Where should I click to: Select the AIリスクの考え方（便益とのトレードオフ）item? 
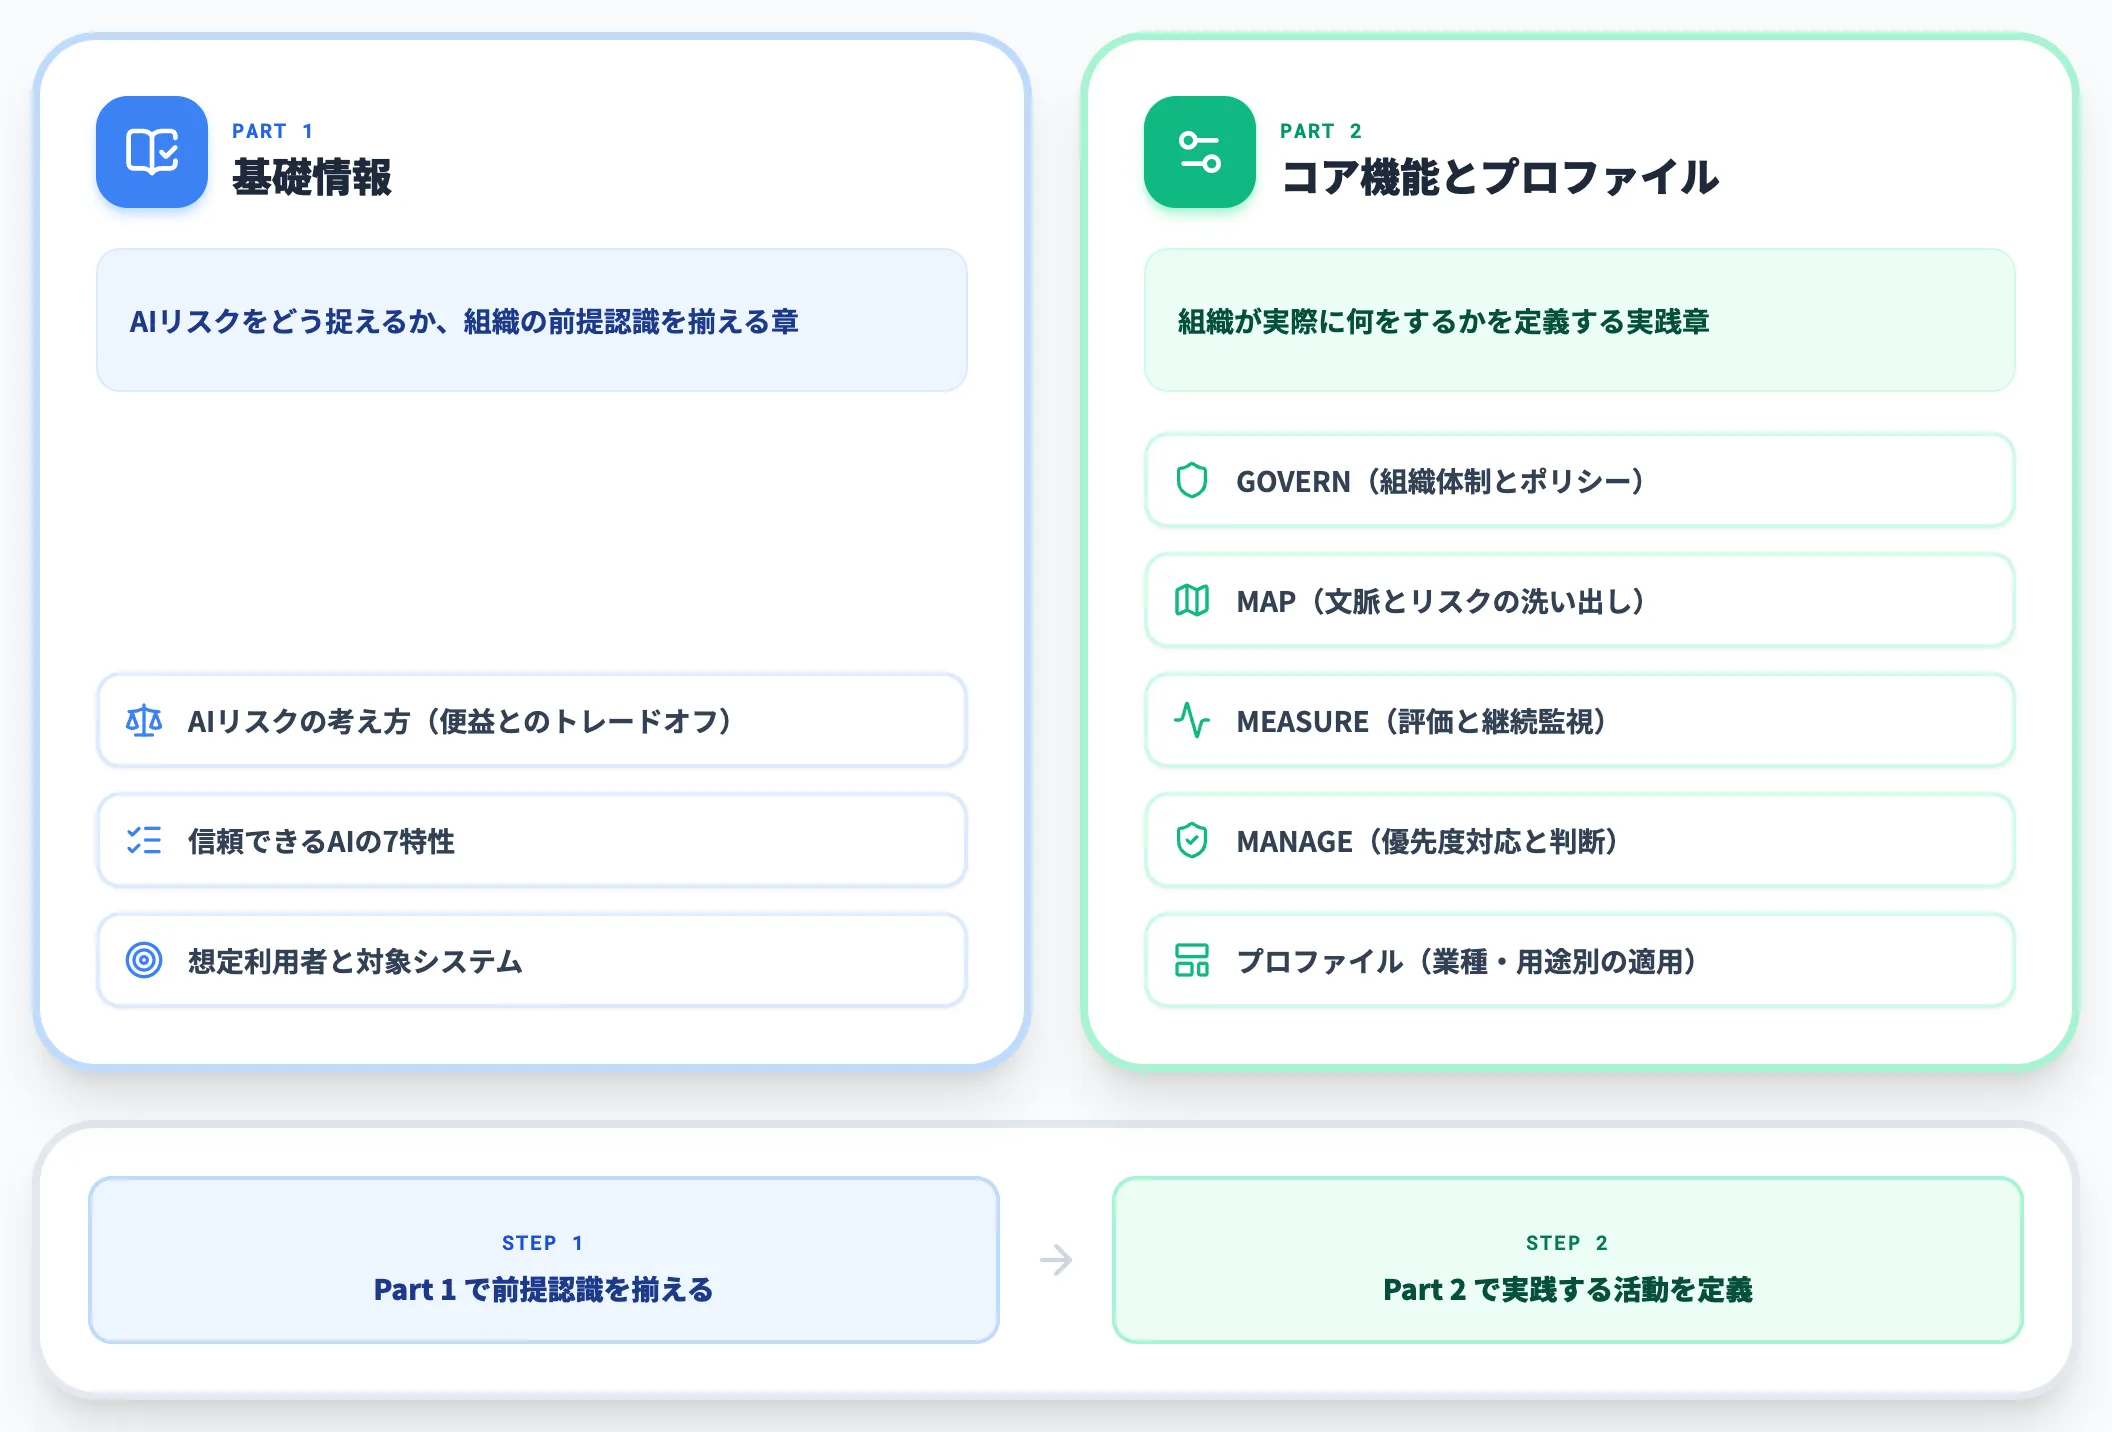coord(532,721)
